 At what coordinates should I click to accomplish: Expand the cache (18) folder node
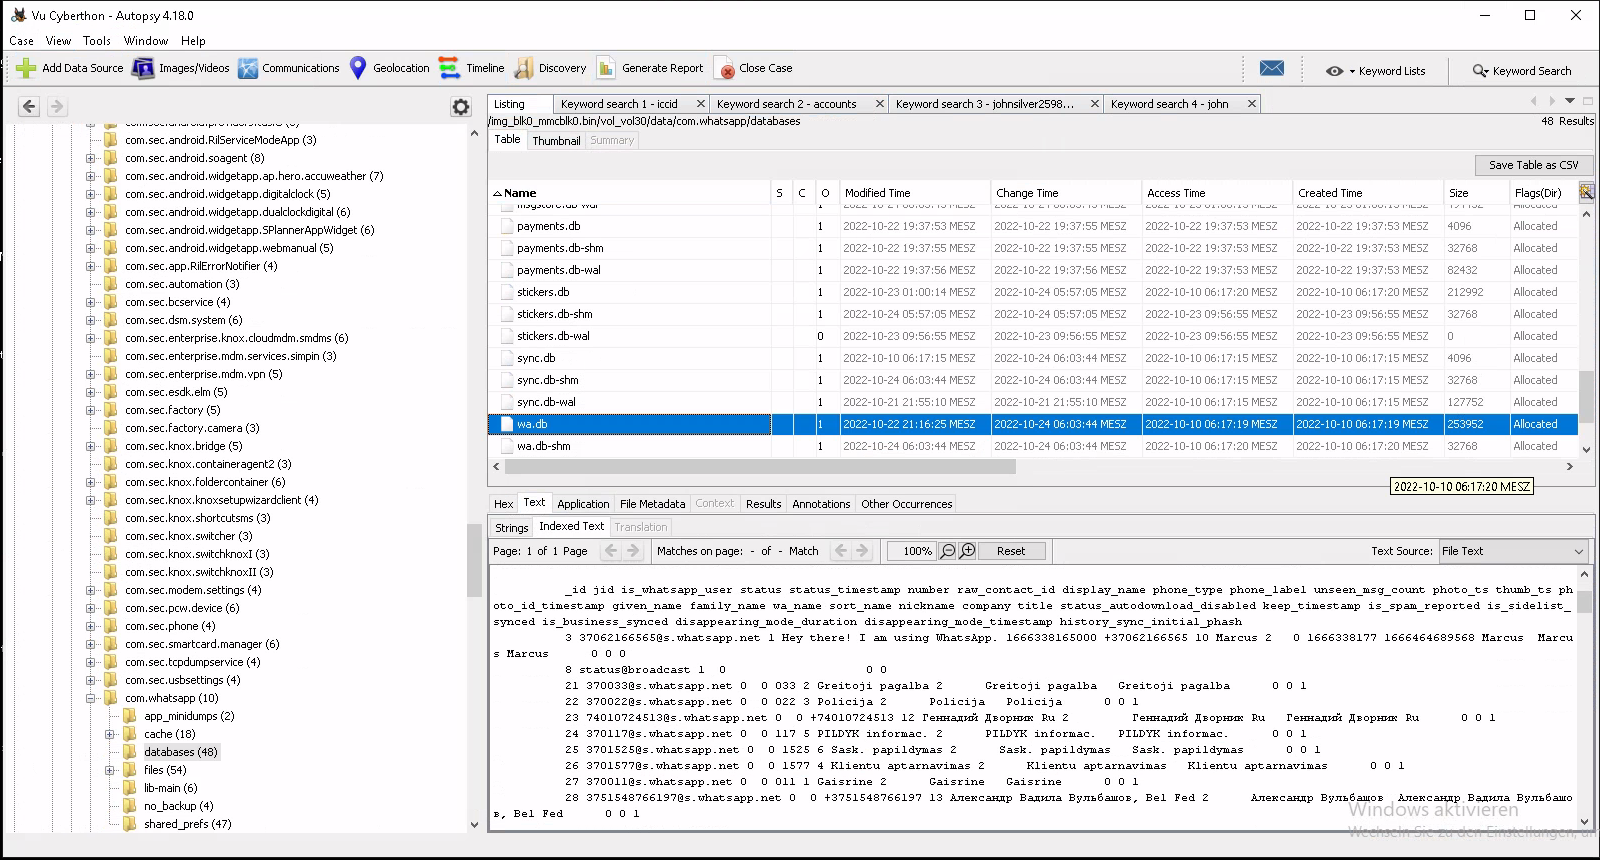tap(110, 734)
